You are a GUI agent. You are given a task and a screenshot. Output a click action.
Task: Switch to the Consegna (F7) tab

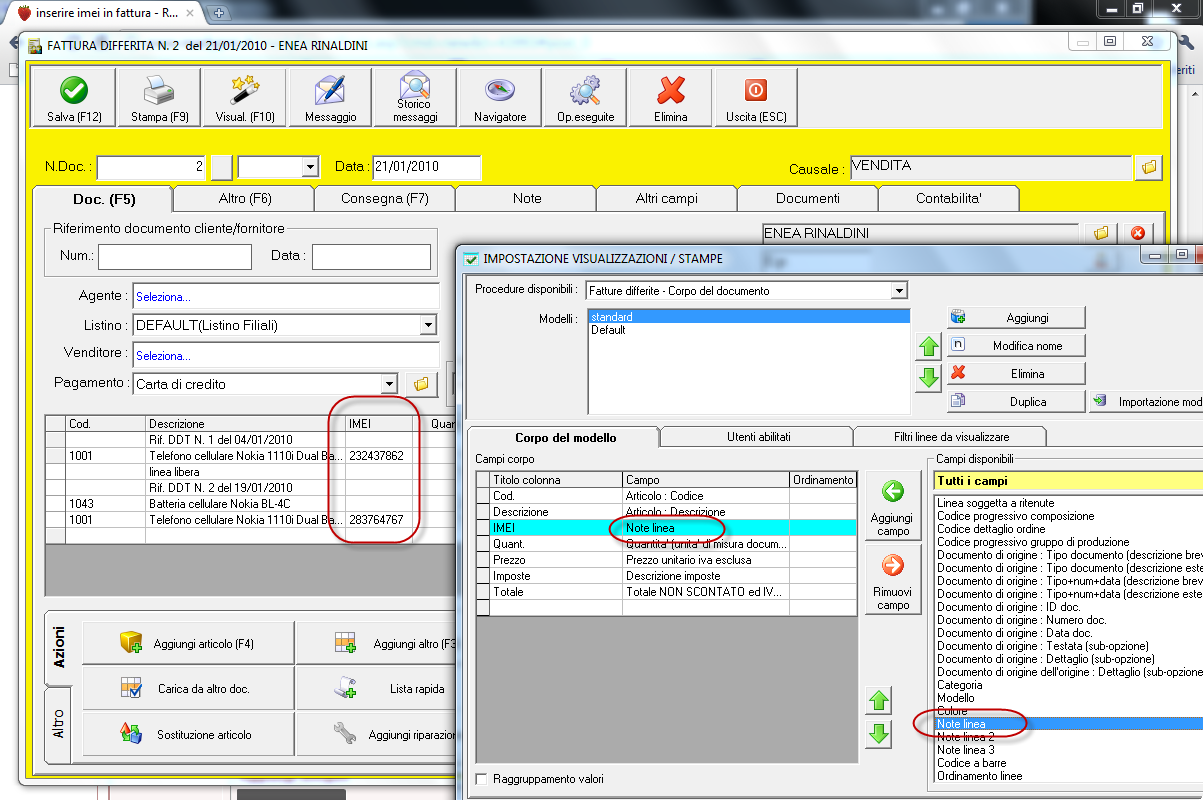(x=385, y=198)
